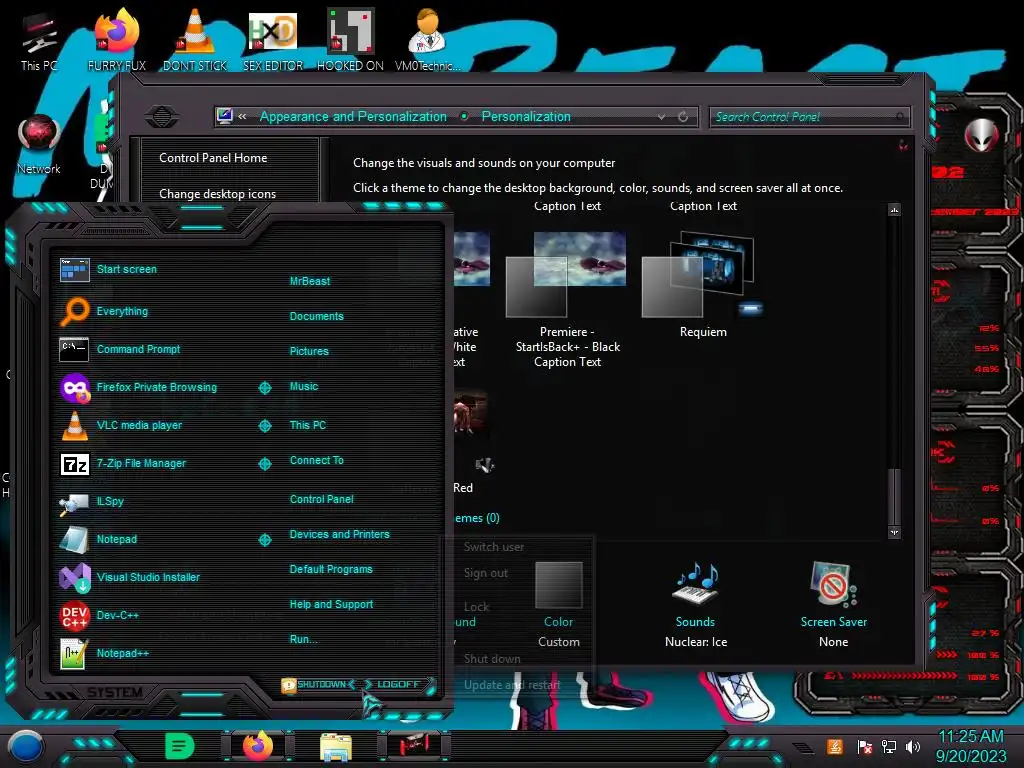1024x768 pixels.
Task: Click Run... in start menu
Action: (x=303, y=639)
